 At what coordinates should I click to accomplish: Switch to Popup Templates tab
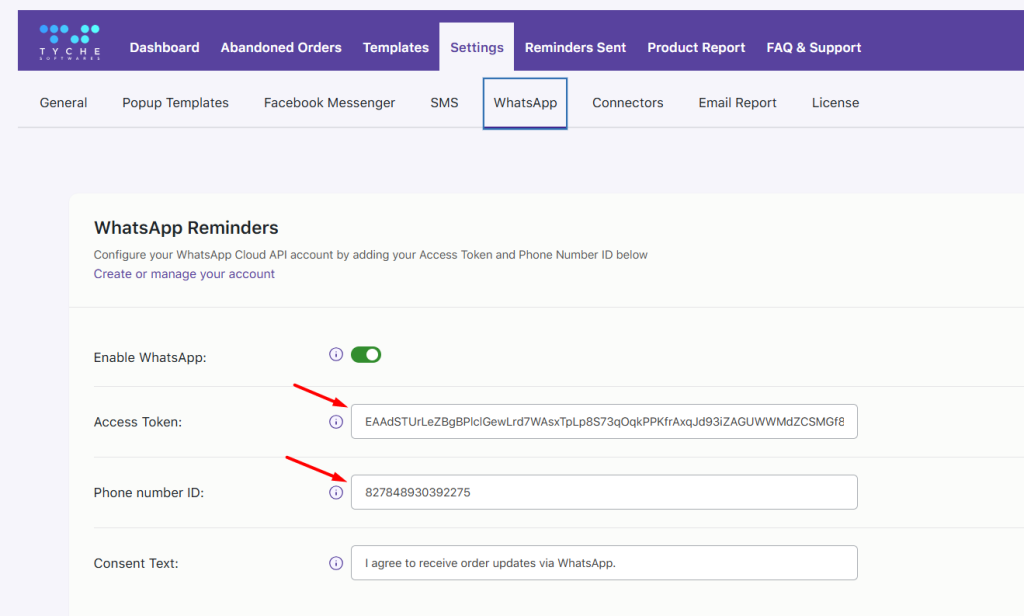(x=175, y=102)
